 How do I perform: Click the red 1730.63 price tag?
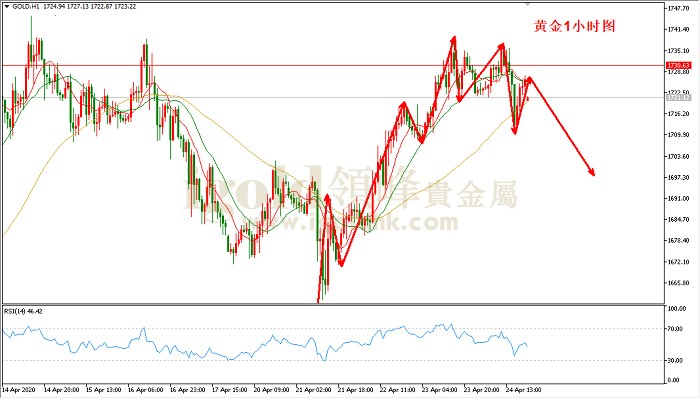pyautogui.click(x=678, y=66)
